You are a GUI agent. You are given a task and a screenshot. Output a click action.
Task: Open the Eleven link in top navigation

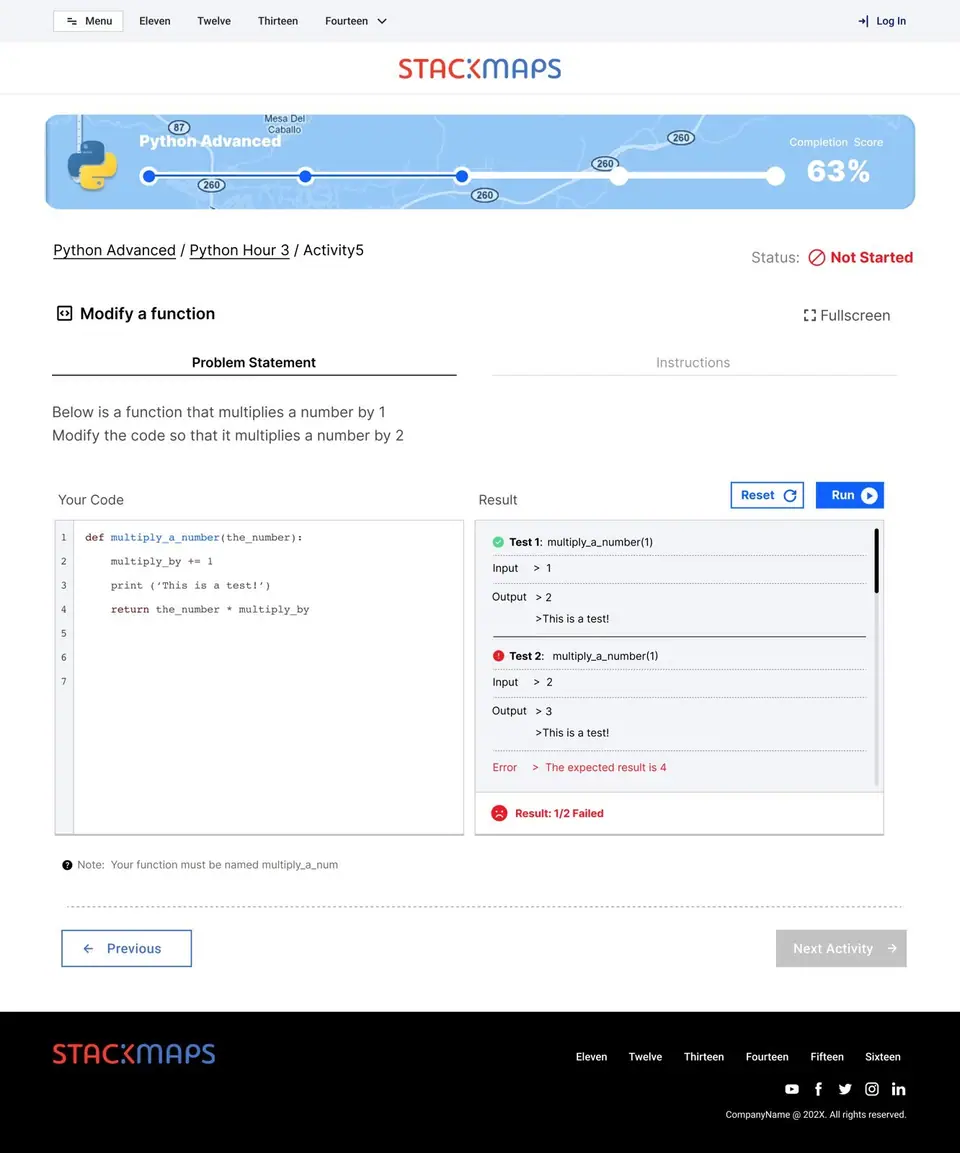point(155,21)
